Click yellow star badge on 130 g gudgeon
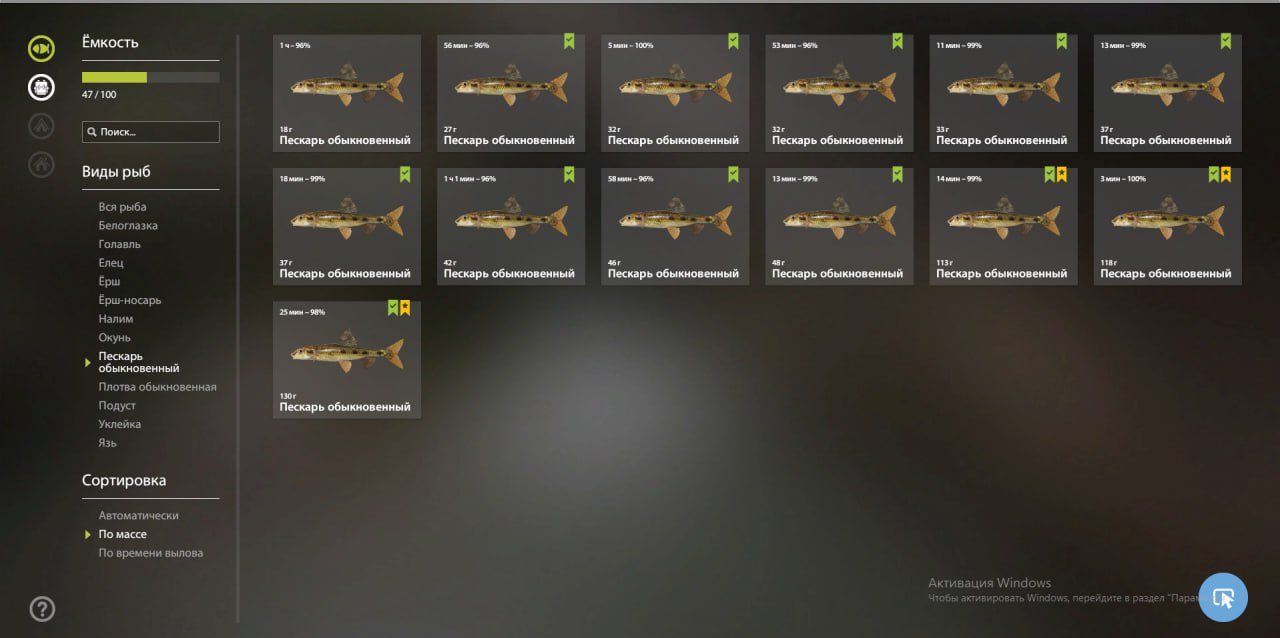Viewport: 1280px width, 638px height. point(405,308)
